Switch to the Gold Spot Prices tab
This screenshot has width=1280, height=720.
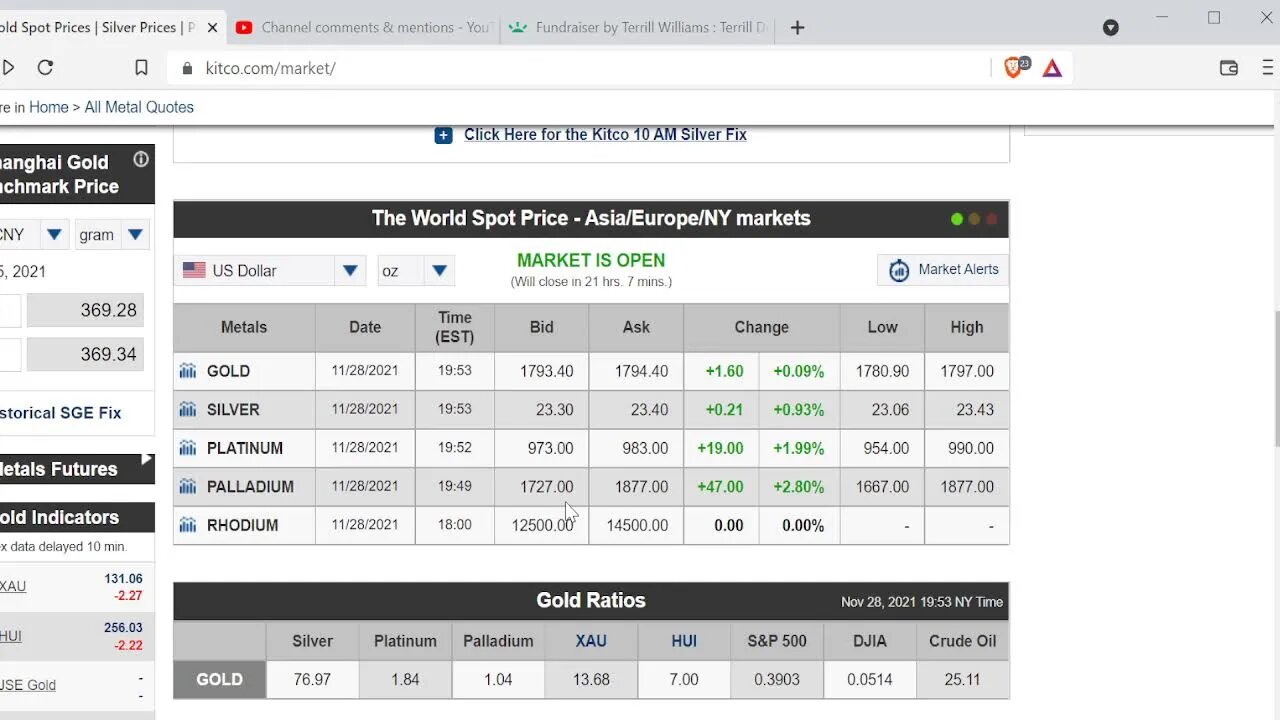pyautogui.click(x=98, y=28)
